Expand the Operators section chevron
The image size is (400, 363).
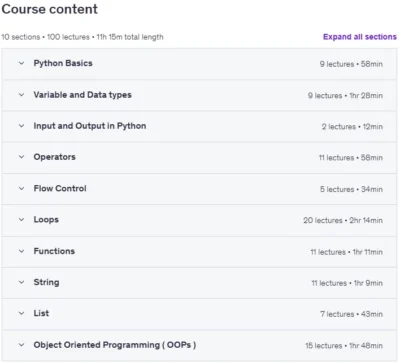click(21, 157)
